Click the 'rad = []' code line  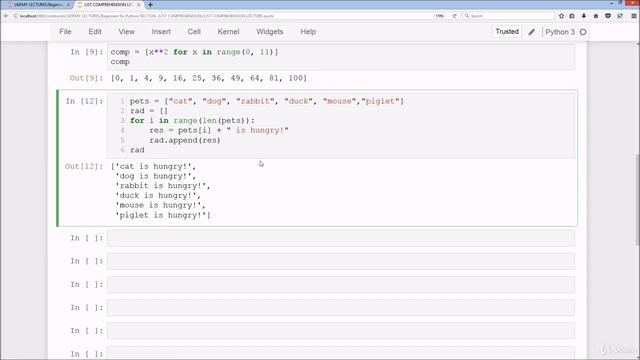pyautogui.click(x=149, y=111)
